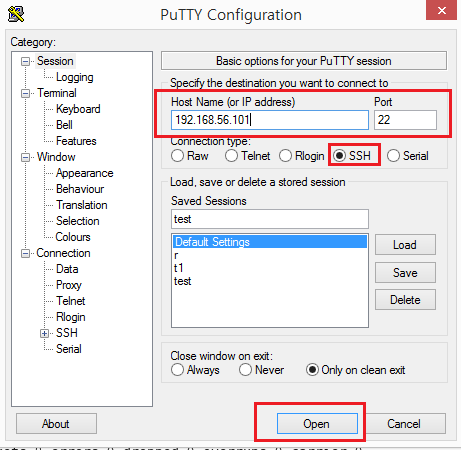
Task: Open the Behaviour settings category
Action: pos(80,189)
